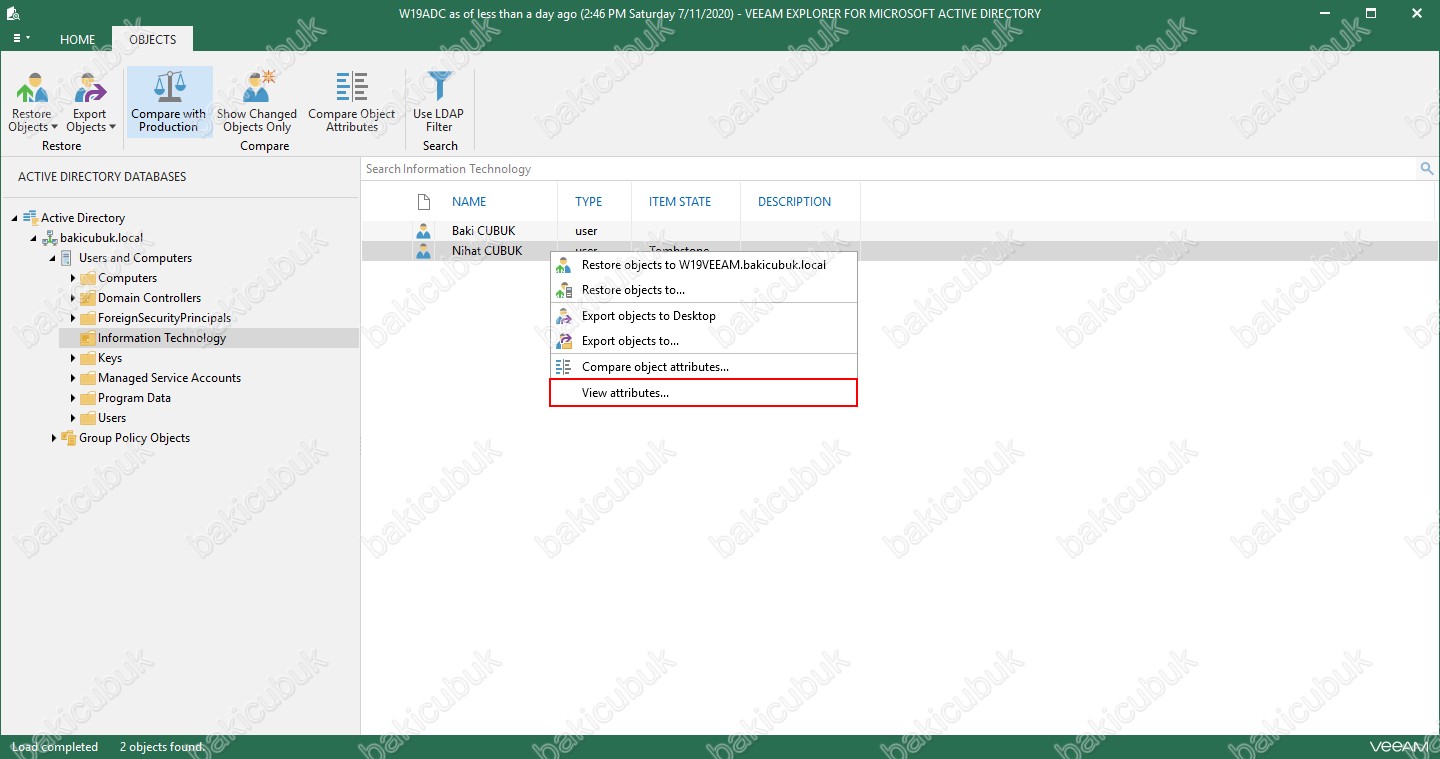This screenshot has height=759, width=1440.
Task: Click the Managed Service Accounts folder icon
Action: pos(87,378)
